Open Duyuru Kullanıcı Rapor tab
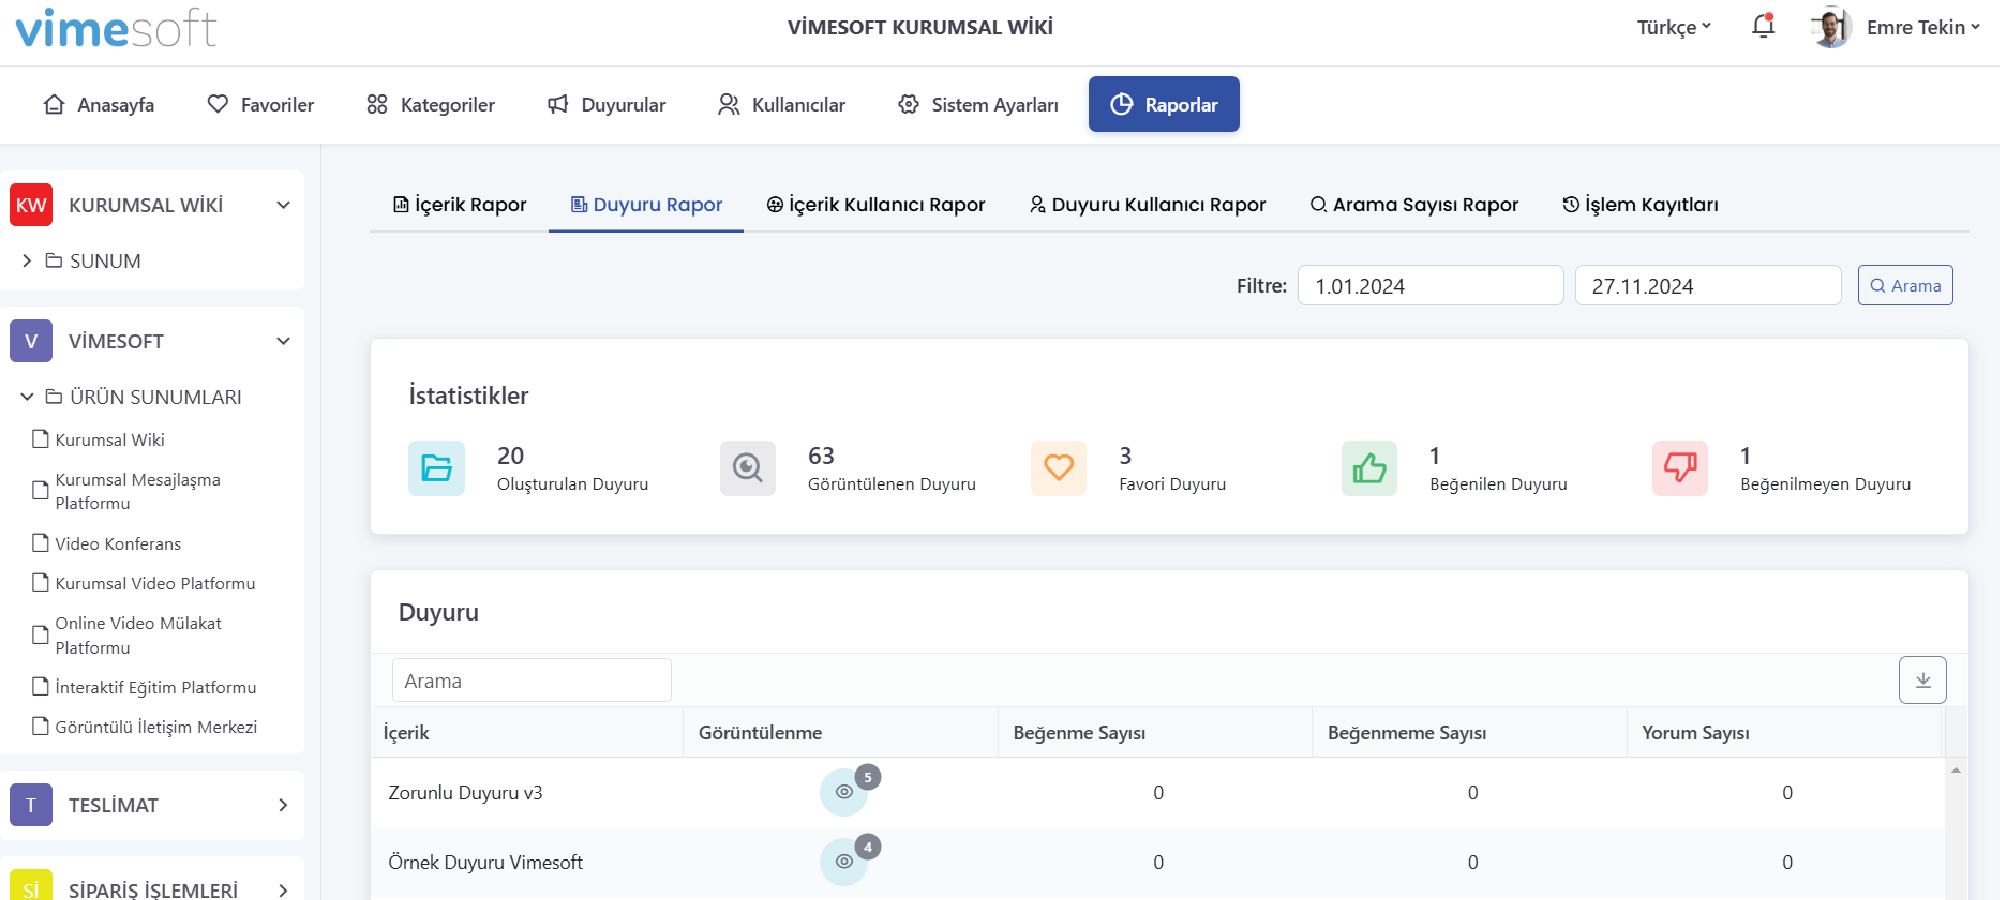This screenshot has height=900, width=2000. tap(1147, 204)
